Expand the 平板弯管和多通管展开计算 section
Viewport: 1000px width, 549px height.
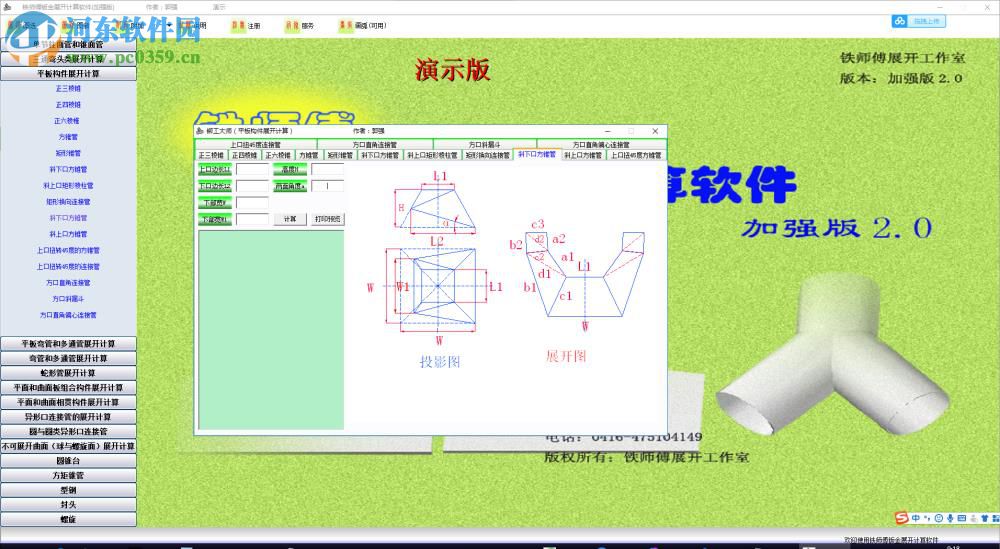click(x=68, y=344)
